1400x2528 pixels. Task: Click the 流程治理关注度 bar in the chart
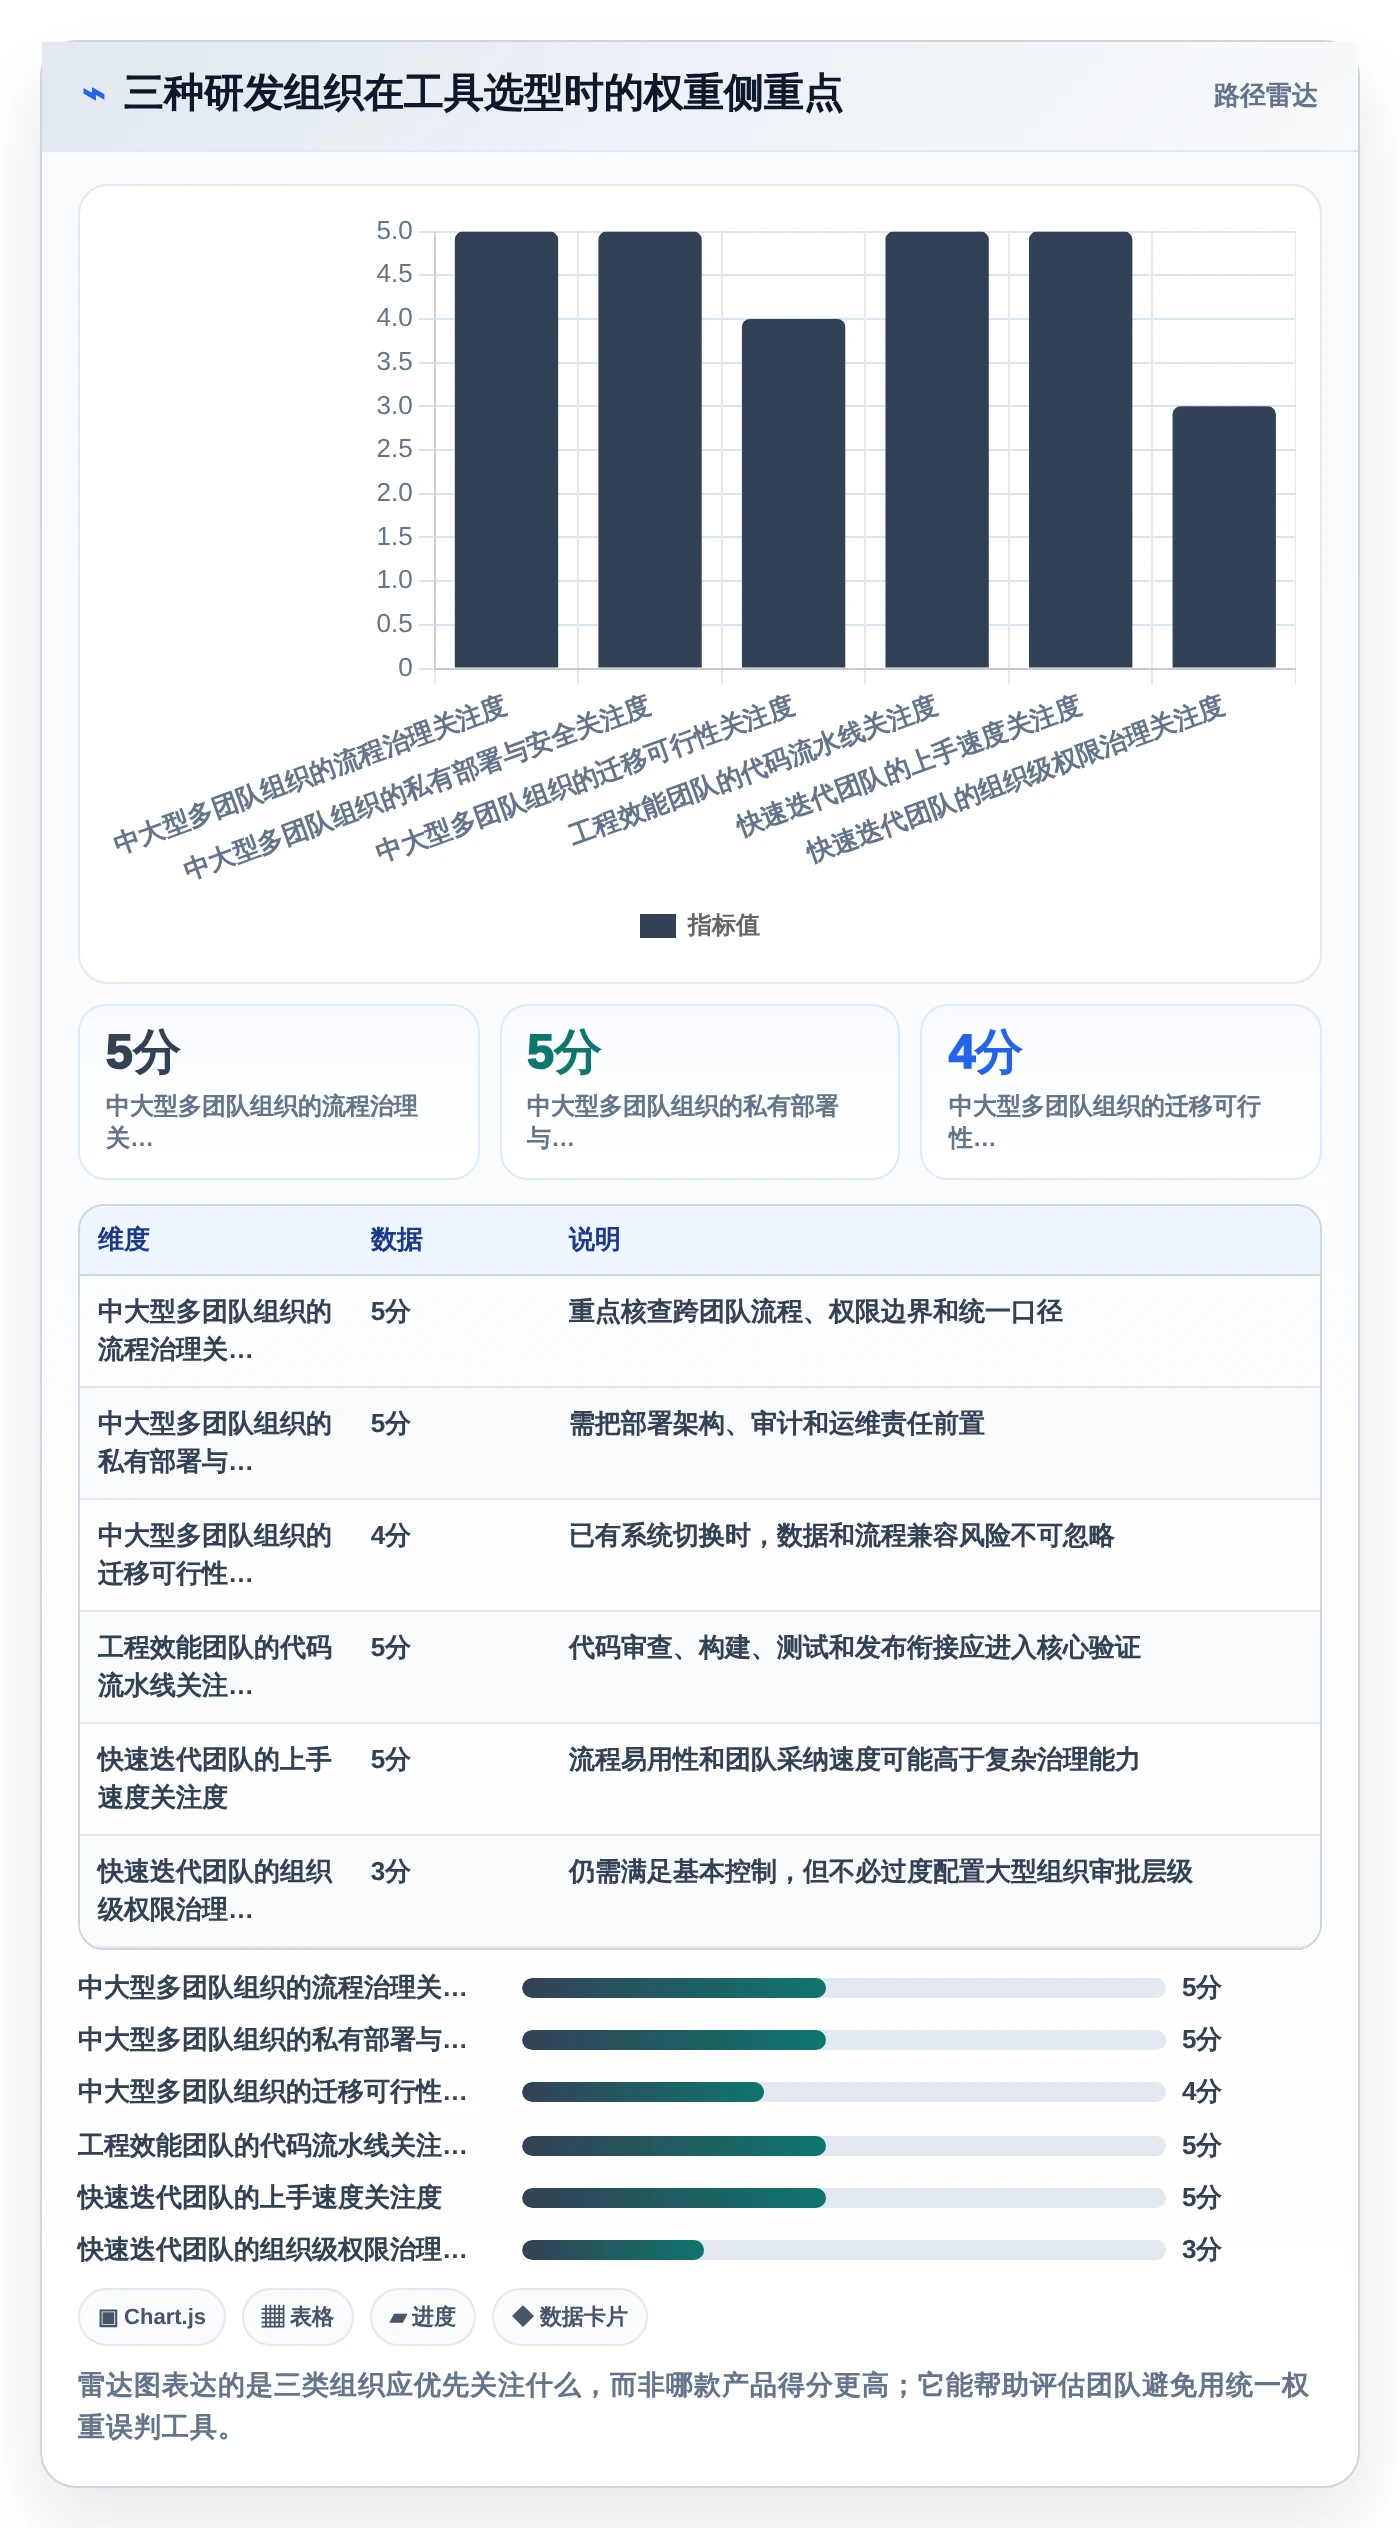(506, 450)
